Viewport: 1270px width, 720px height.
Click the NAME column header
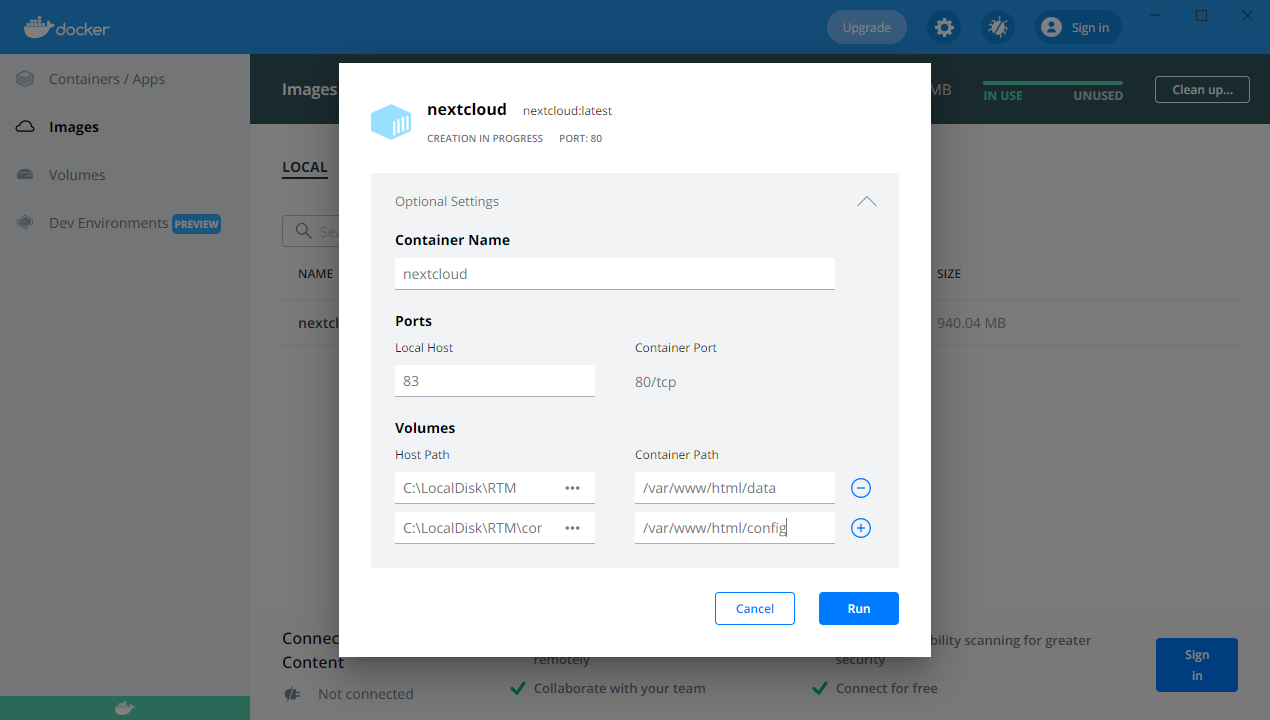click(315, 273)
